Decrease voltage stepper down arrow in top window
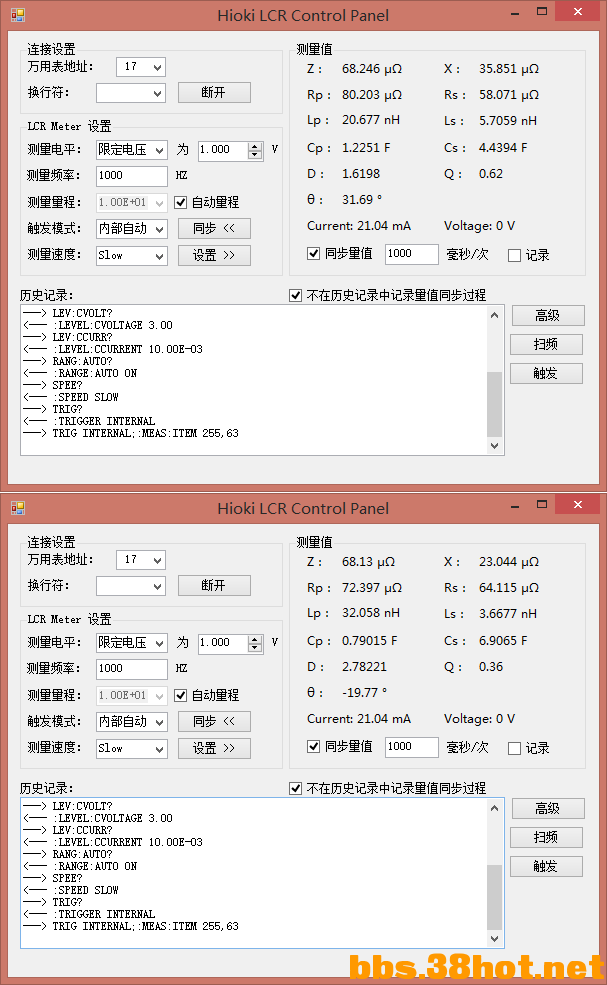This screenshot has width=607, height=985. (x=254, y=154)
